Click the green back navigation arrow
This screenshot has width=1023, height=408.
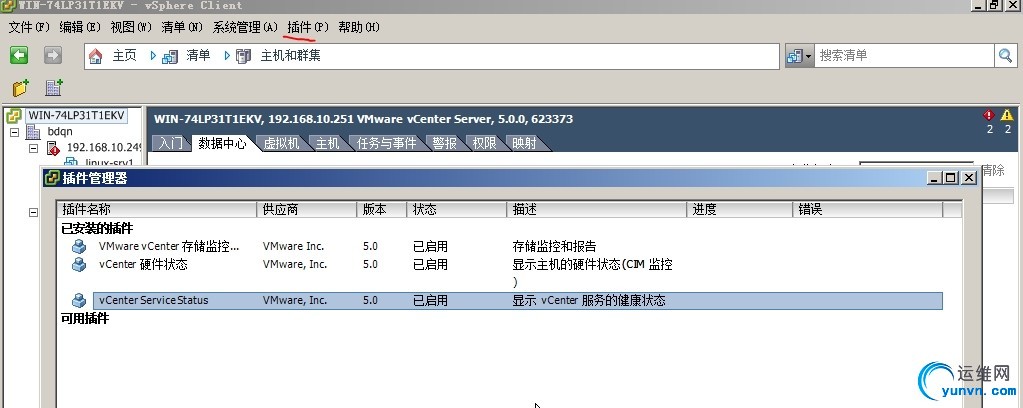pyautogui.click(x=19, y=55)
